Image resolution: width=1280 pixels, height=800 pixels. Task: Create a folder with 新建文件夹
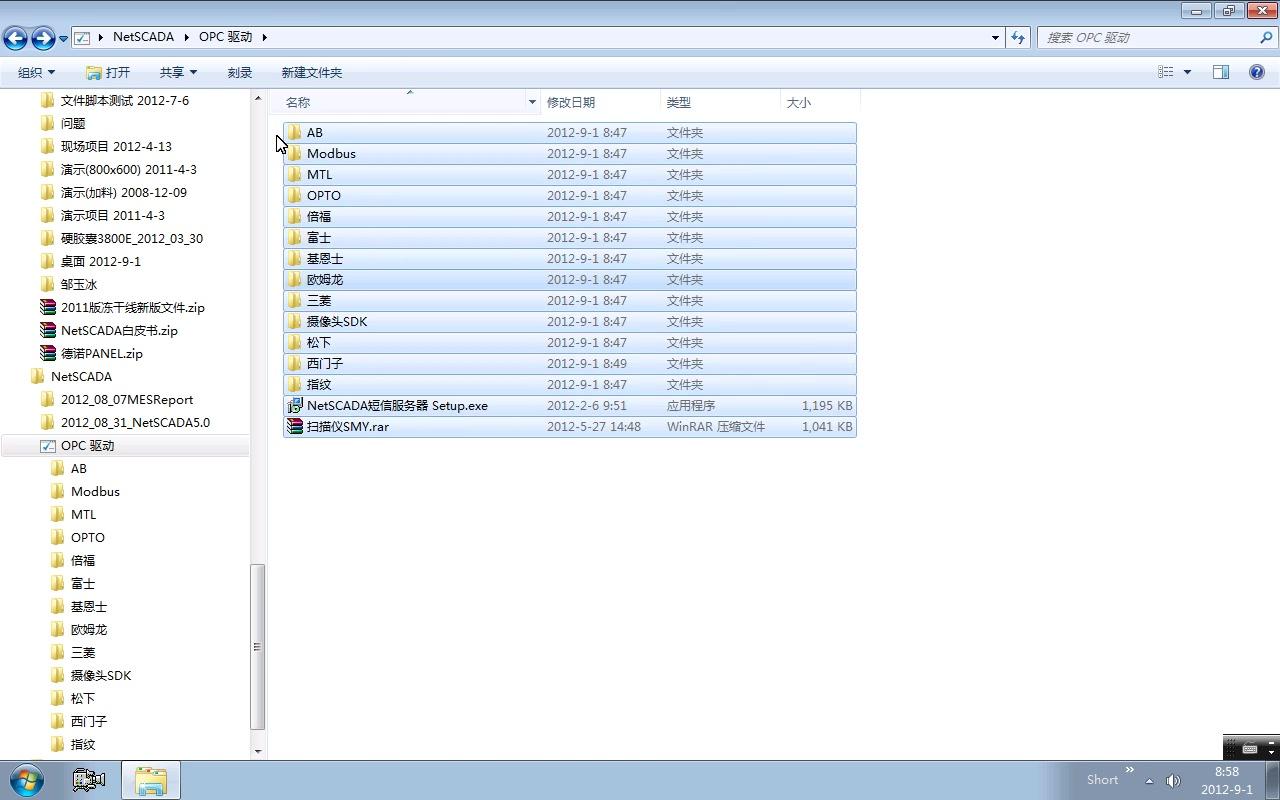(x=312, y=72)
